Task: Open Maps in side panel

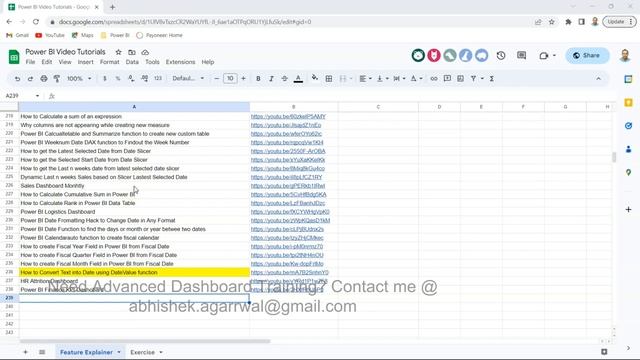Action: point(629,173)
